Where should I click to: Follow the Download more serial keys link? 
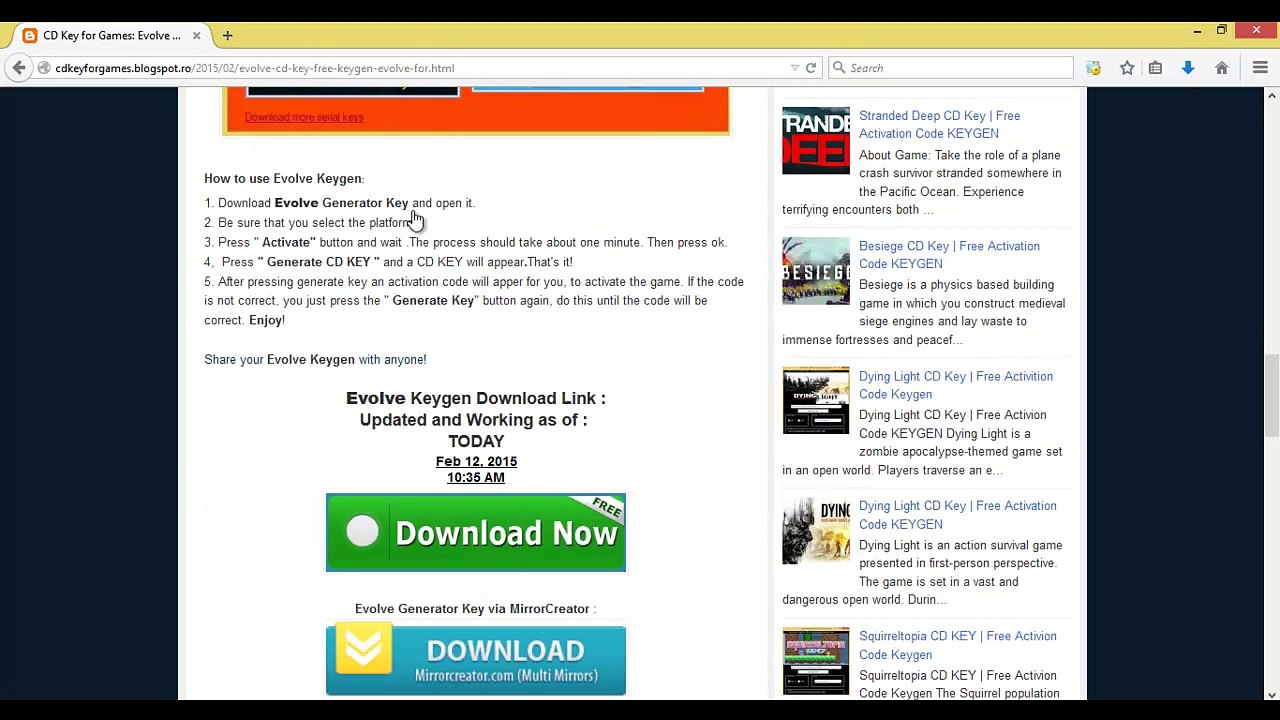(304, 117)
